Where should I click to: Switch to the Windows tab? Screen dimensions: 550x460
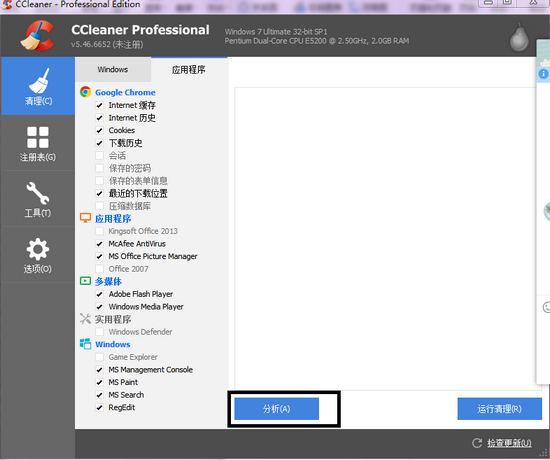coord(113,69)
